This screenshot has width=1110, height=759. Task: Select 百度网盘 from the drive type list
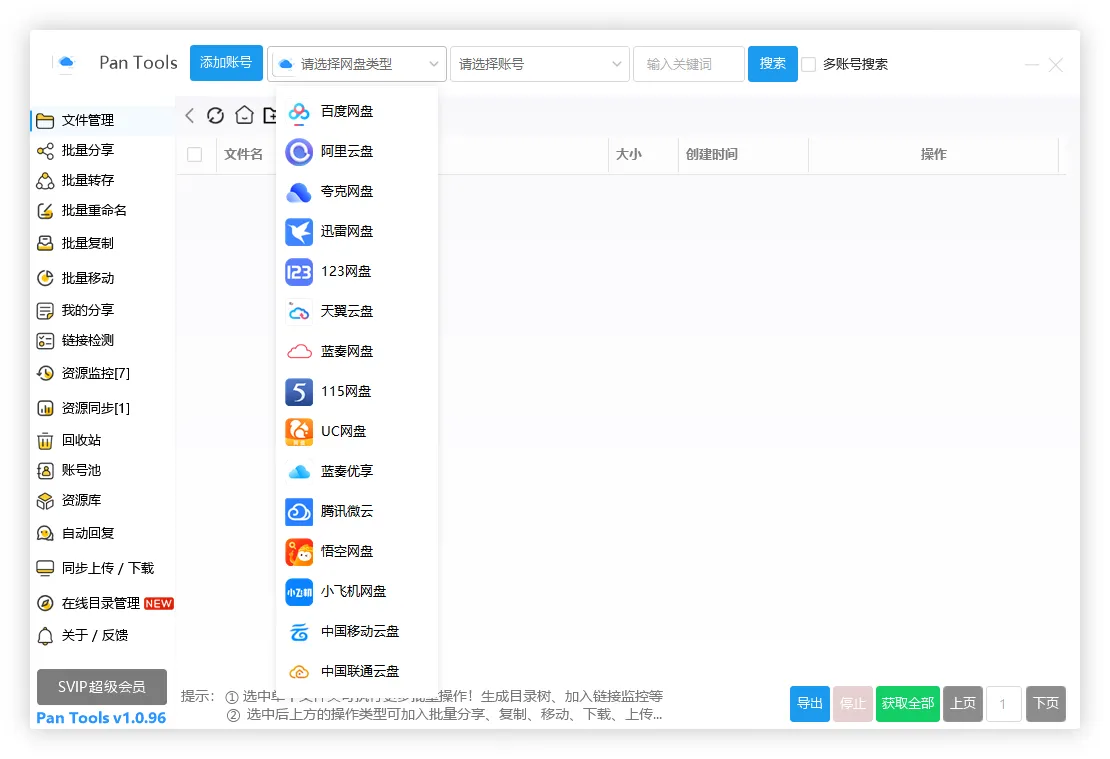[x=332, y=111]
